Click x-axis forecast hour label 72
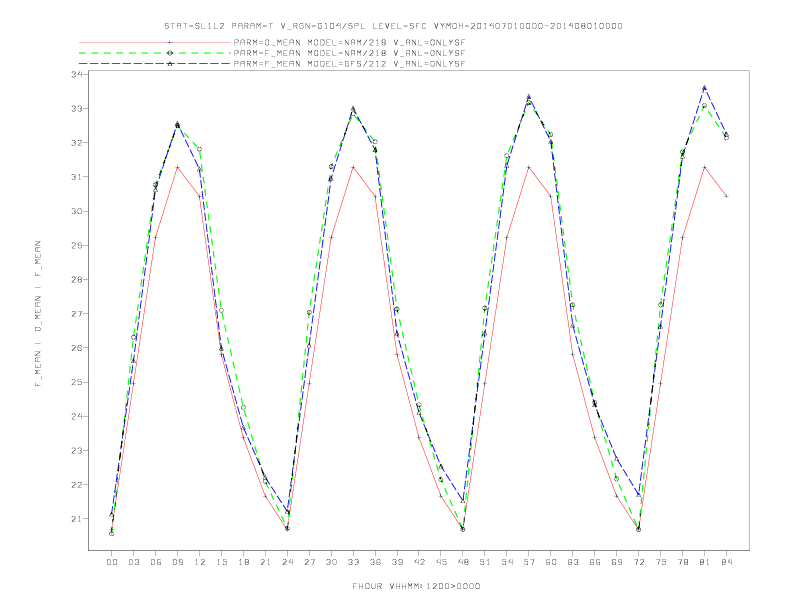 639,562
